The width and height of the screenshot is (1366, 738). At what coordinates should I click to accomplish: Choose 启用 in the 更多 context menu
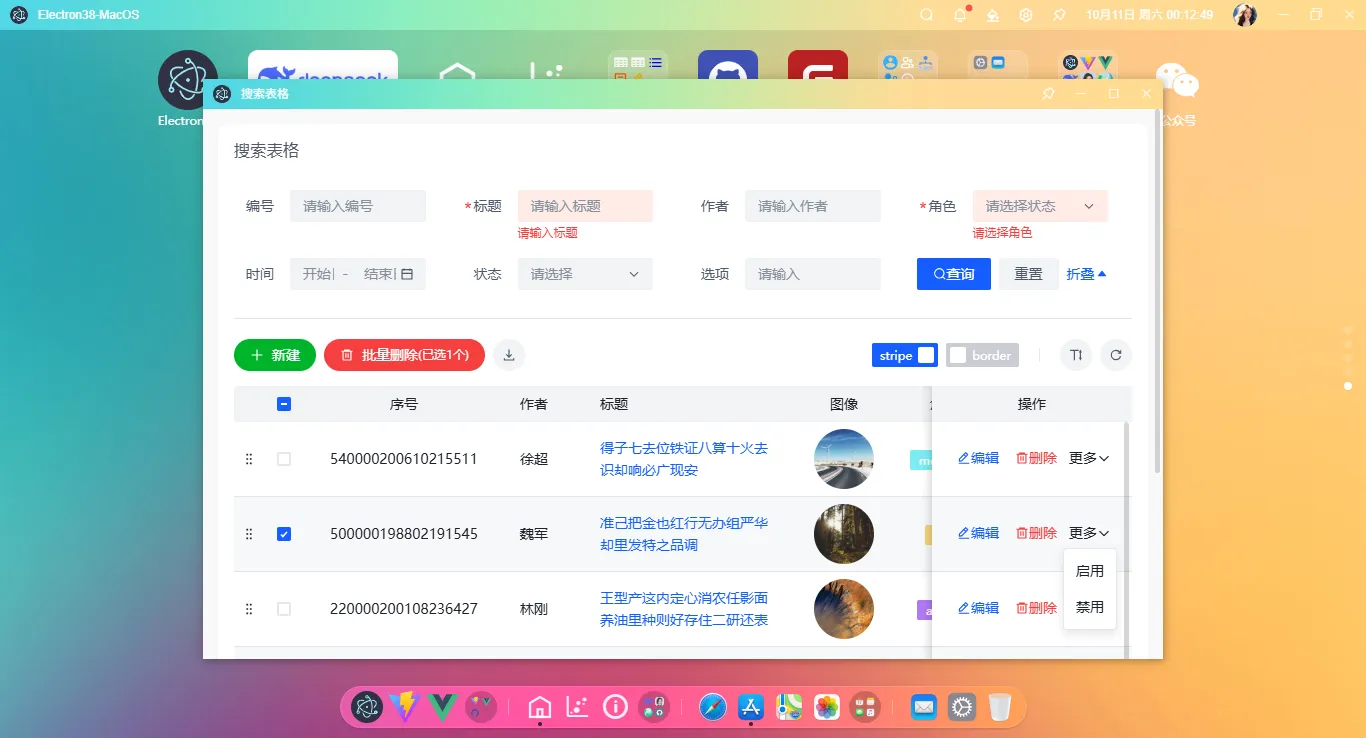1089,570
